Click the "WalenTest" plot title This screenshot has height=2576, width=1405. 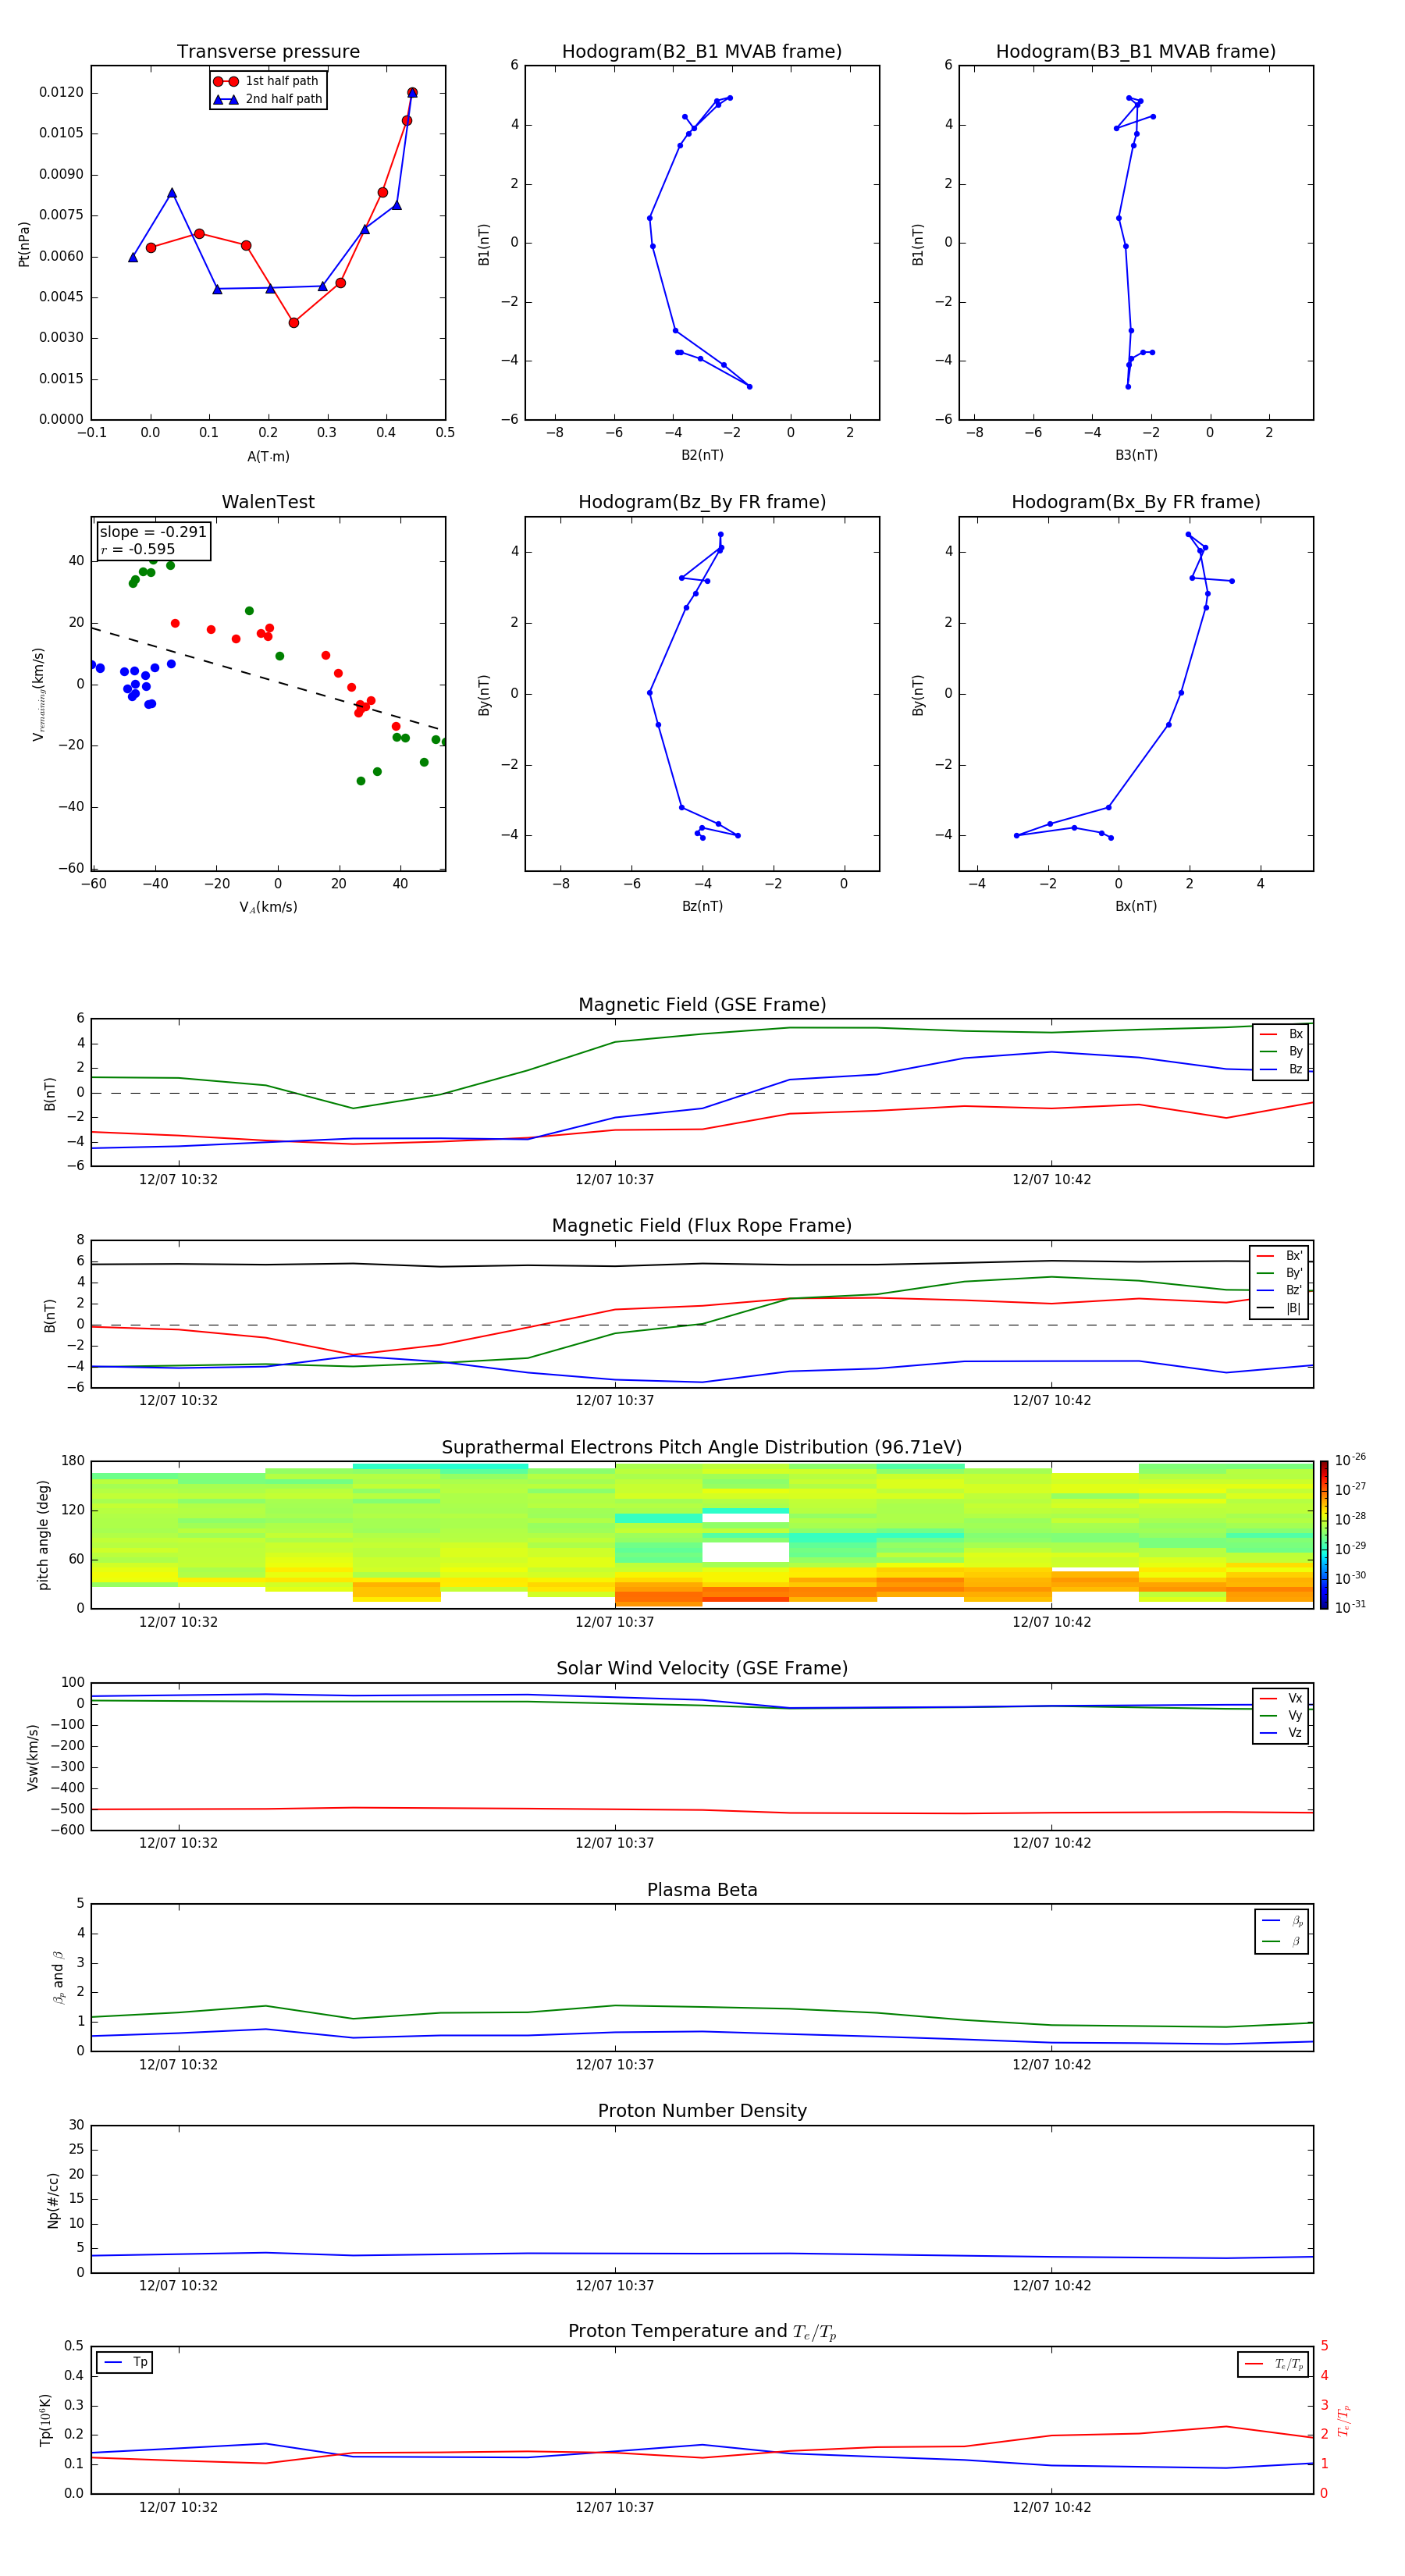[268, 502]
